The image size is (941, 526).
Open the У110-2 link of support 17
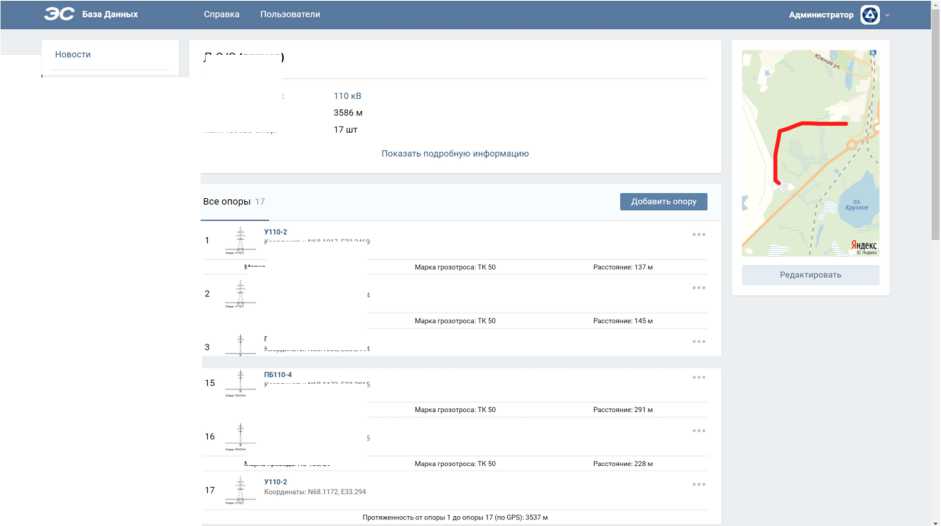coord(275,482)
